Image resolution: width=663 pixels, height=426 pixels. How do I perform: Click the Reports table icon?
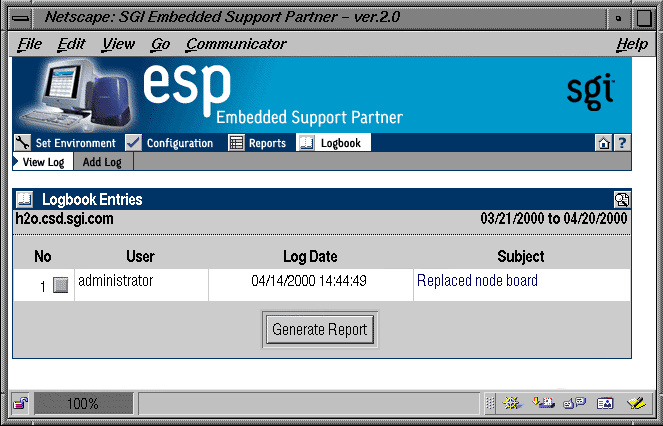point(236,143)
